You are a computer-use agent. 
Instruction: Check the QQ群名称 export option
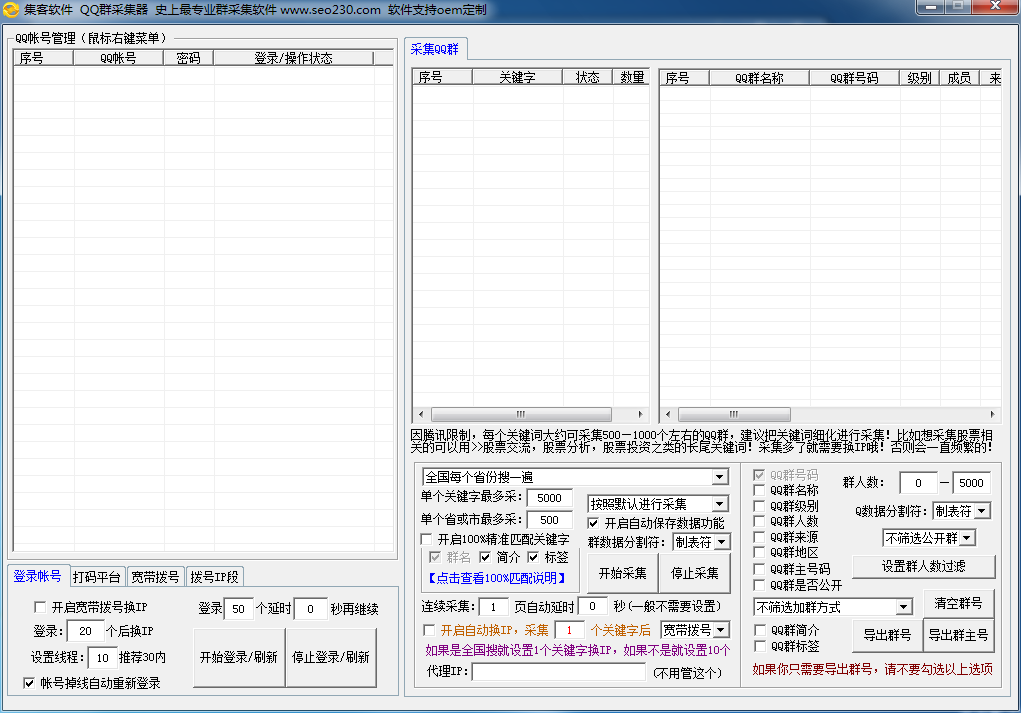pos(760,491)
